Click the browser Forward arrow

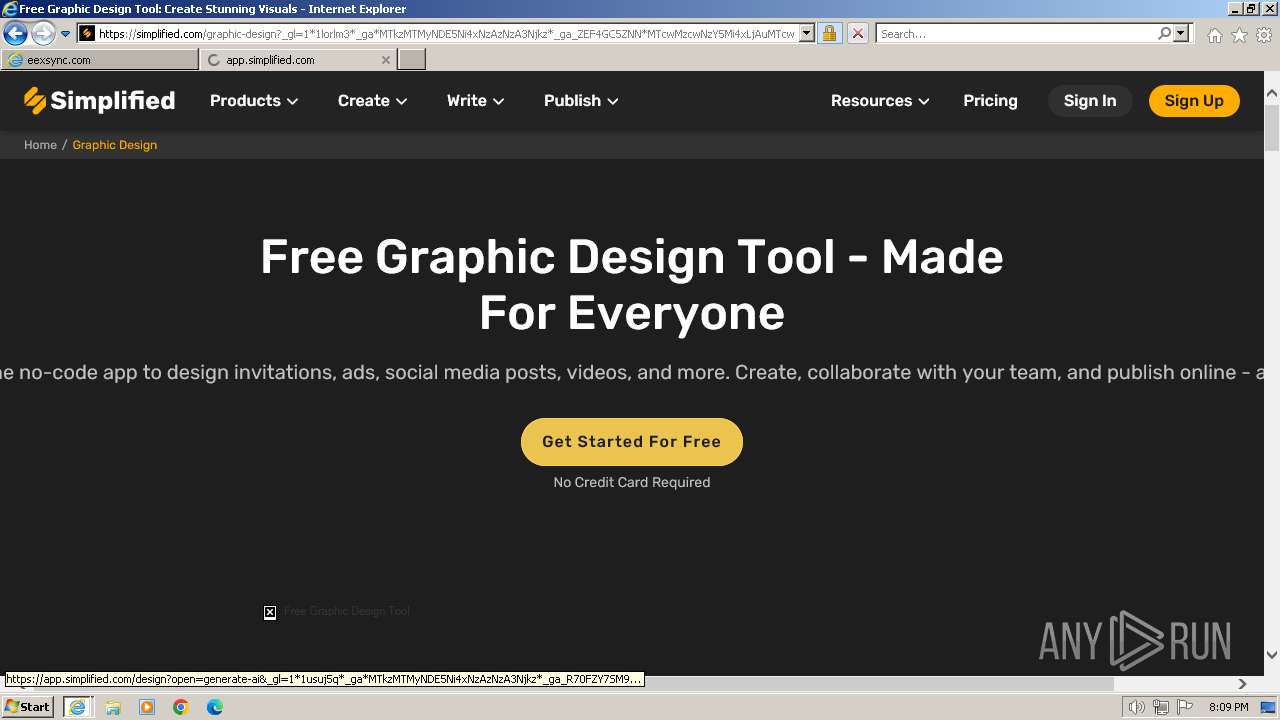coord(42,34)
